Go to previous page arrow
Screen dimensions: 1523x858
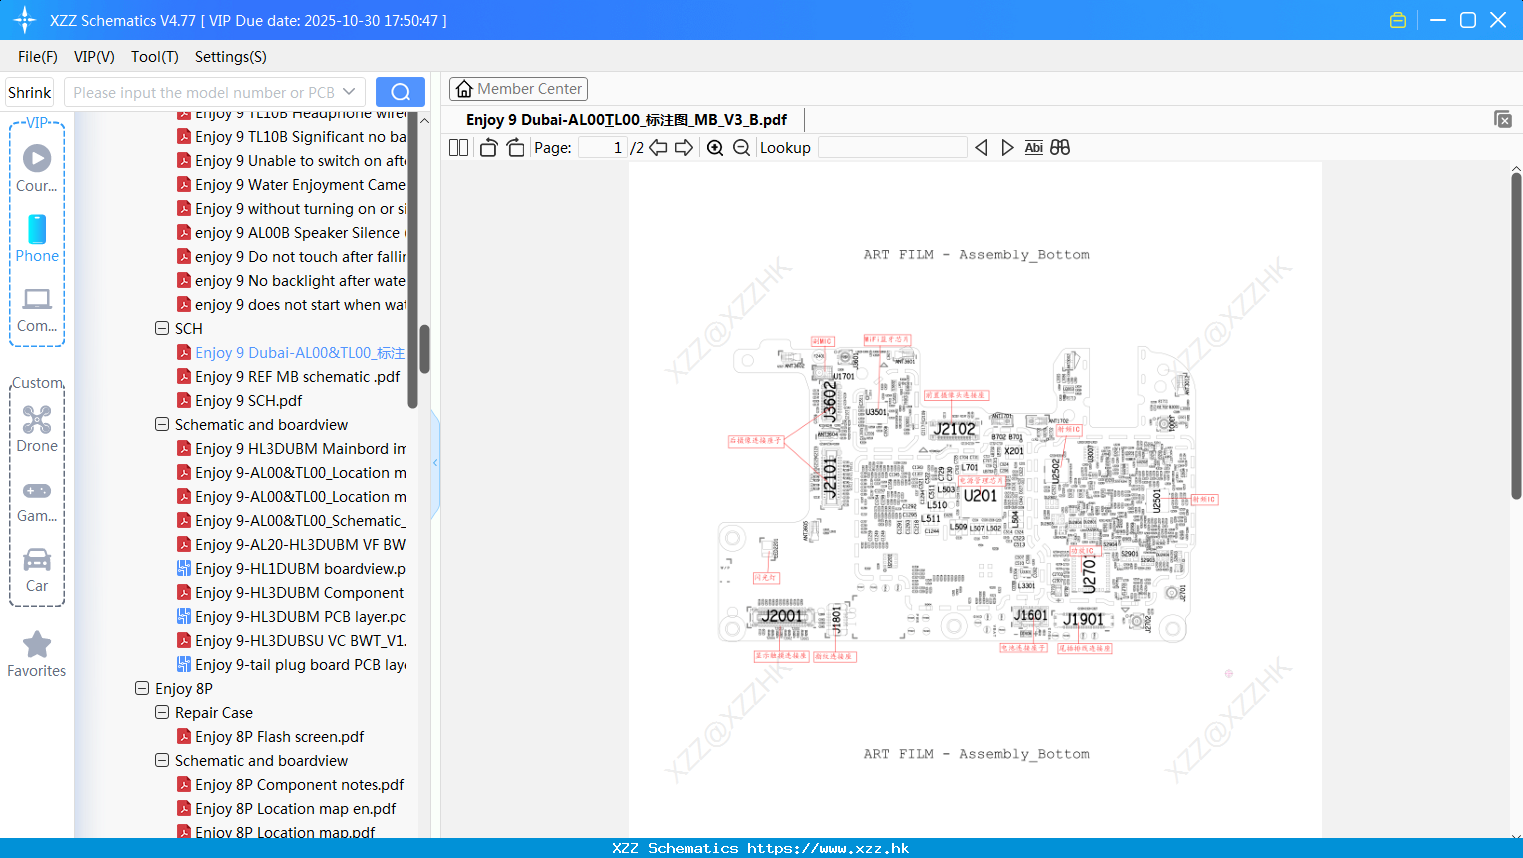[x=658, y=148]
